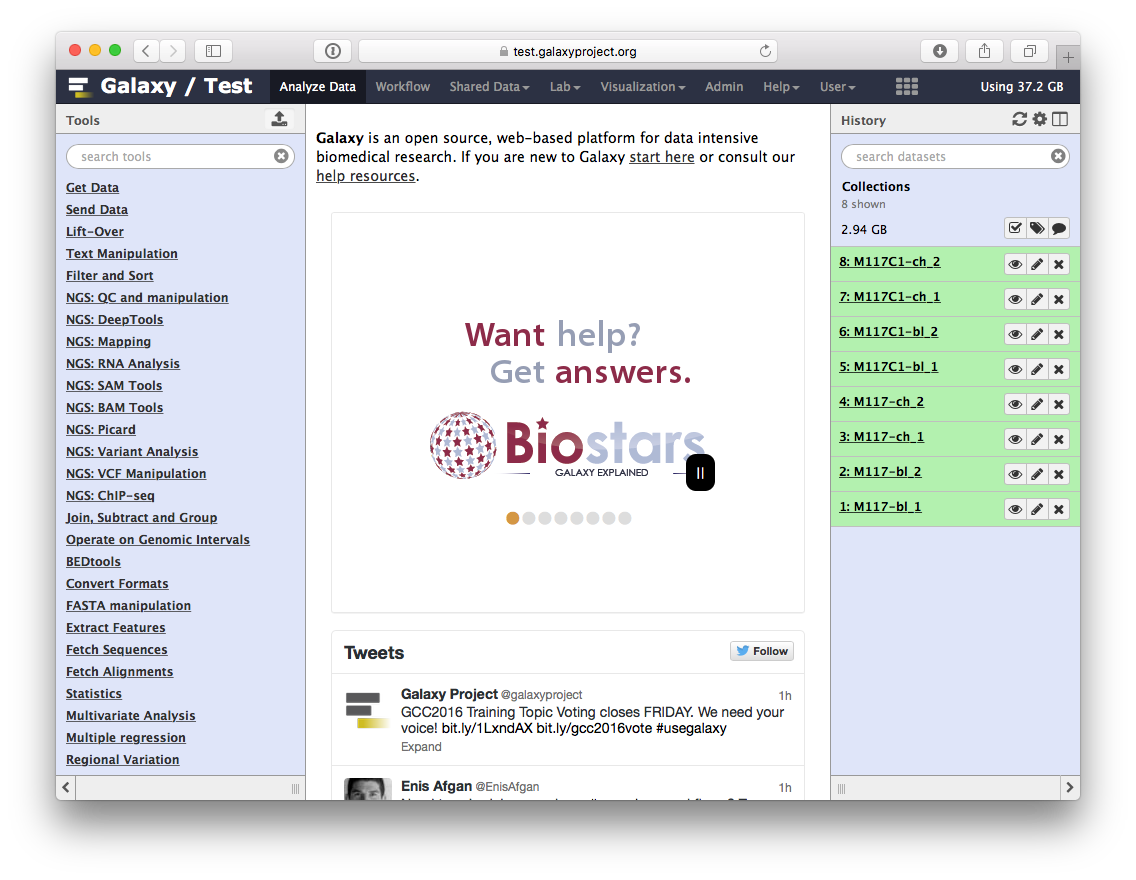Image resolution: width=1136 pixels, height=880 pixels.
Task: Edit attributes of 7: M117C1-ch_1
Action: [1037, 299]
